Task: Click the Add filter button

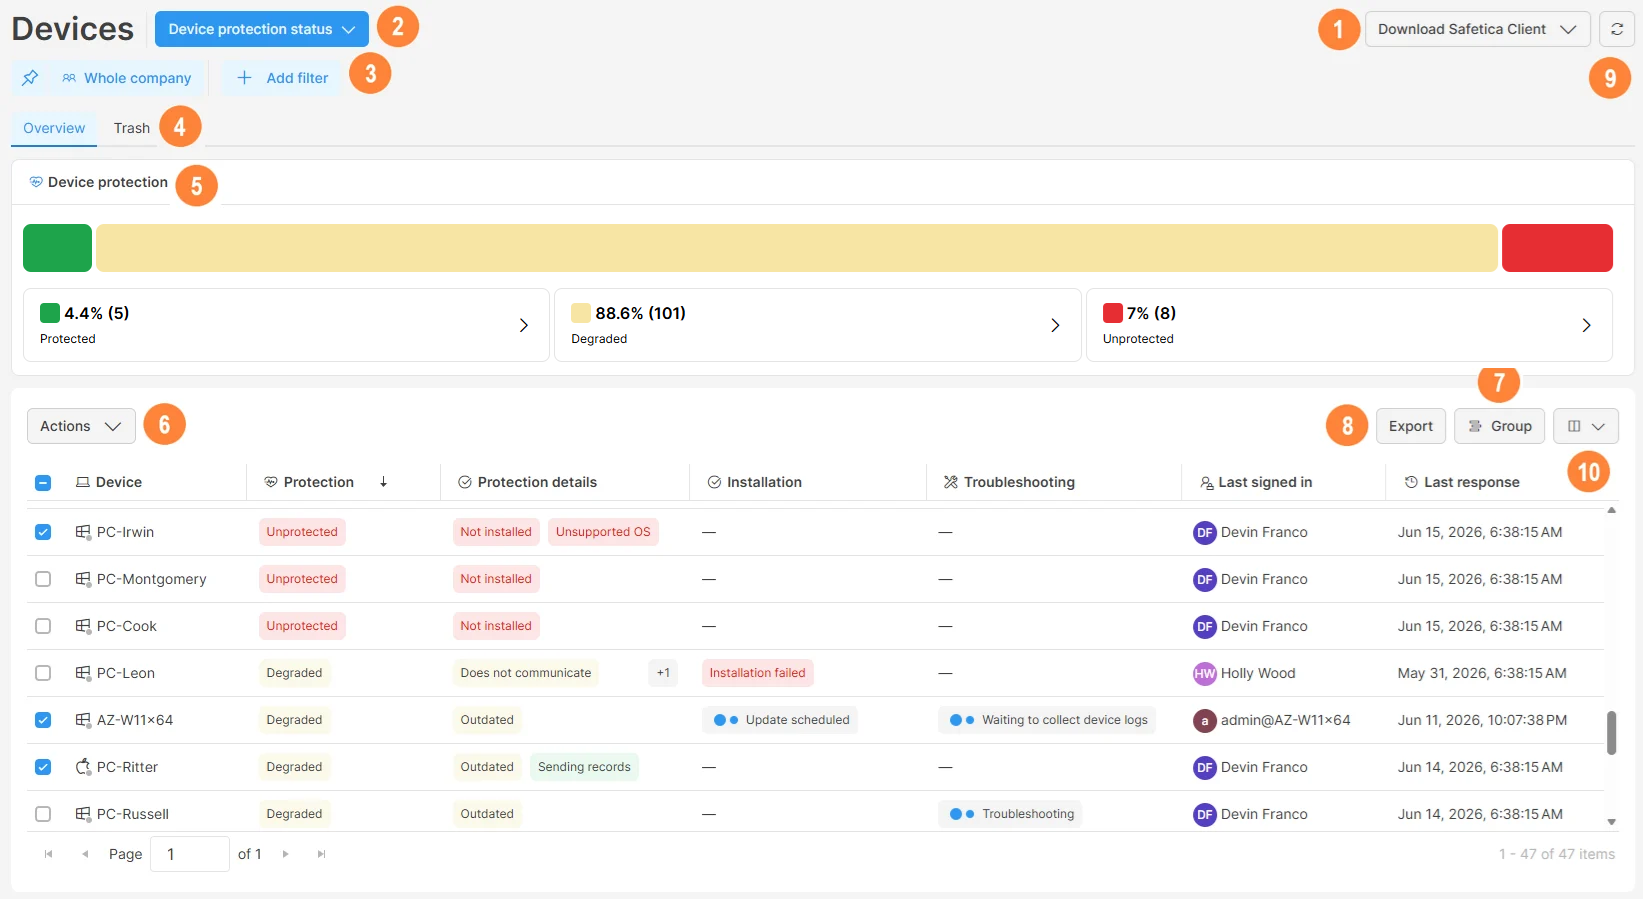Action: point(282,78)
